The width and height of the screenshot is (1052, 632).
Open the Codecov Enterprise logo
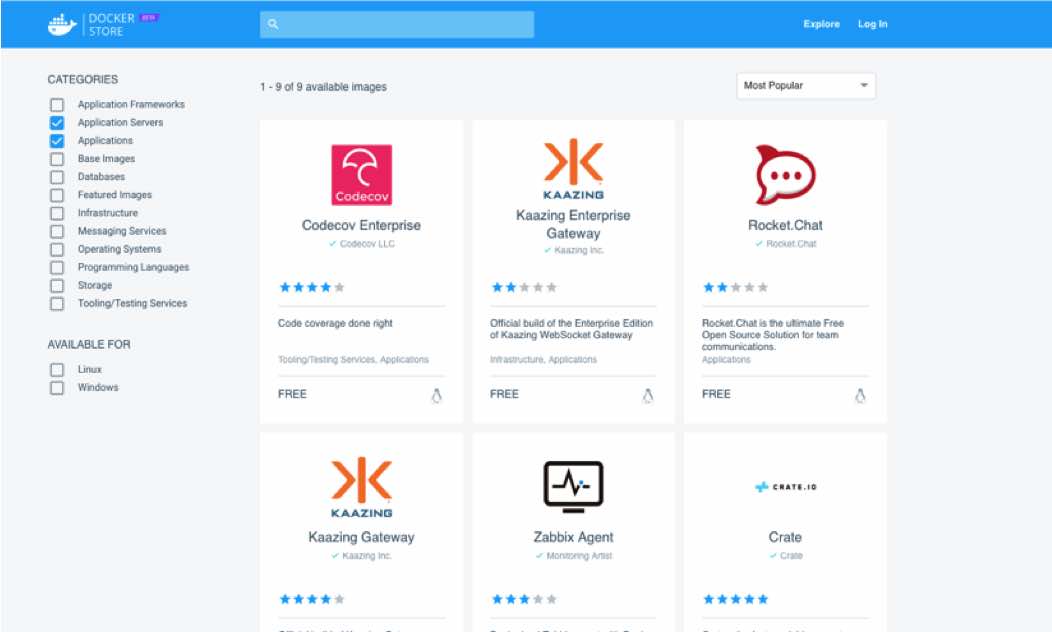click(x=362, y=174)
